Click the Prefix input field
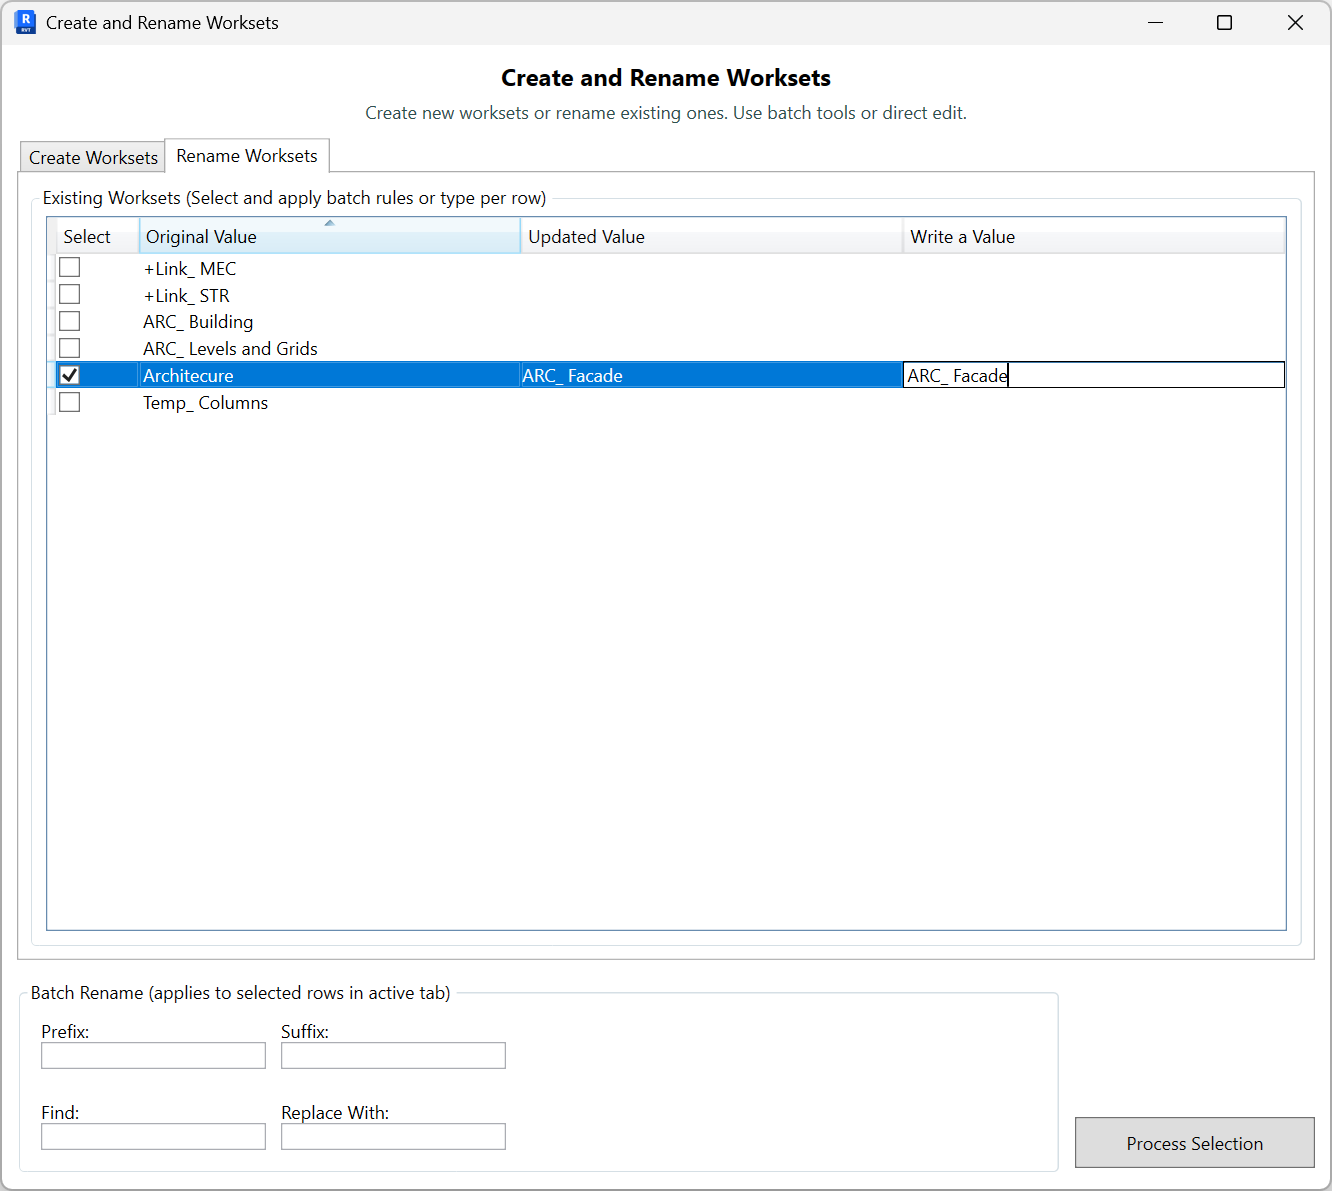The width and height of the screenshot is (1332, 1191). (x=152, y=1055)
